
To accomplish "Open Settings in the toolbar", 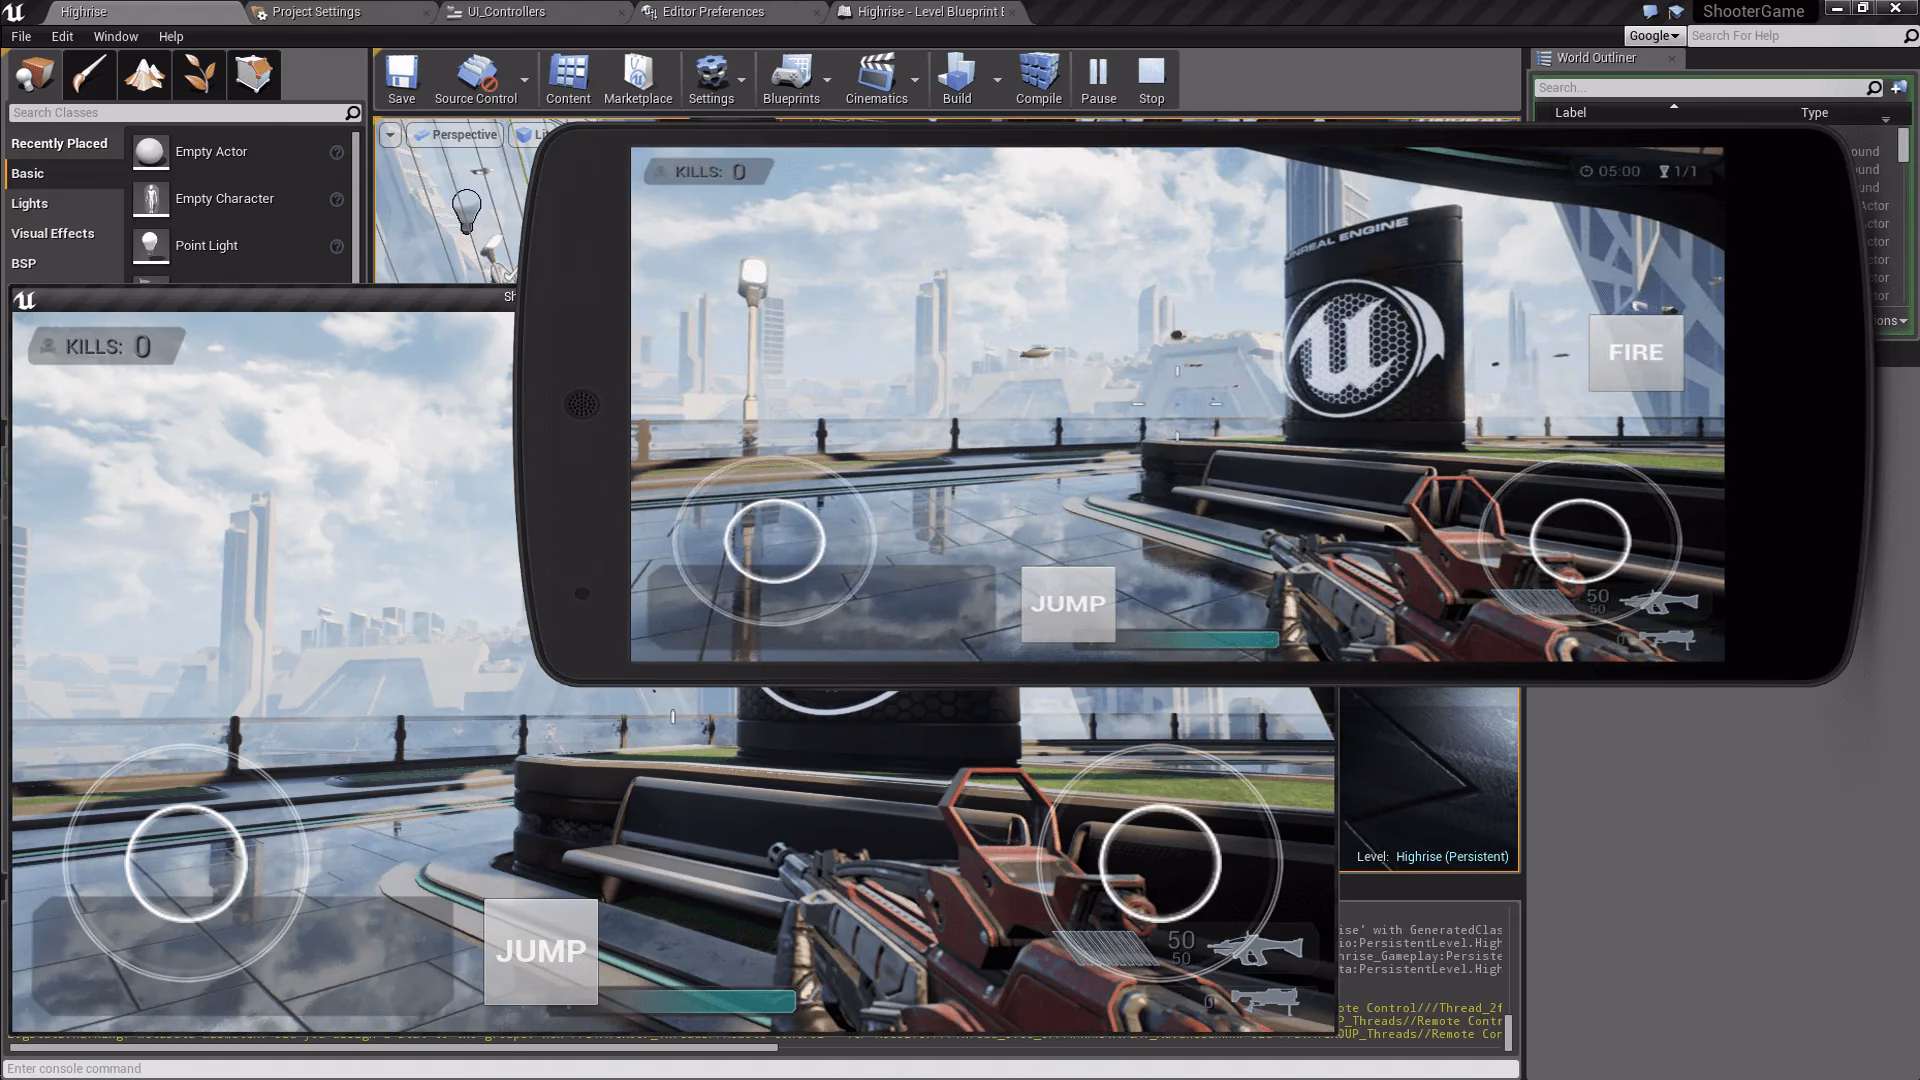I will (711, 80).
